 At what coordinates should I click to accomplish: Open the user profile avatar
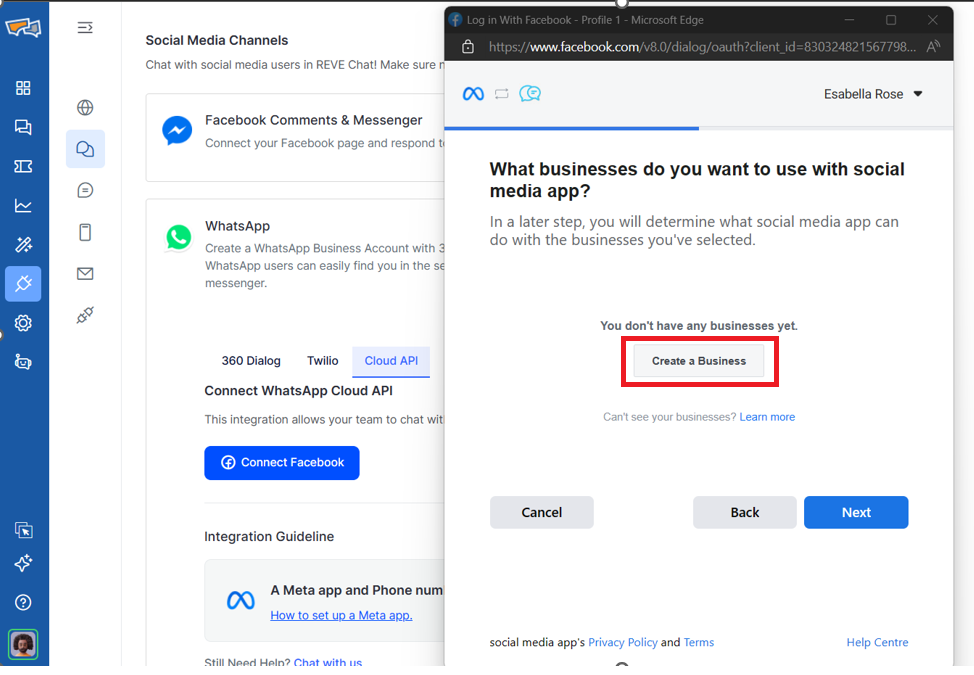click(x=23, y=644)
